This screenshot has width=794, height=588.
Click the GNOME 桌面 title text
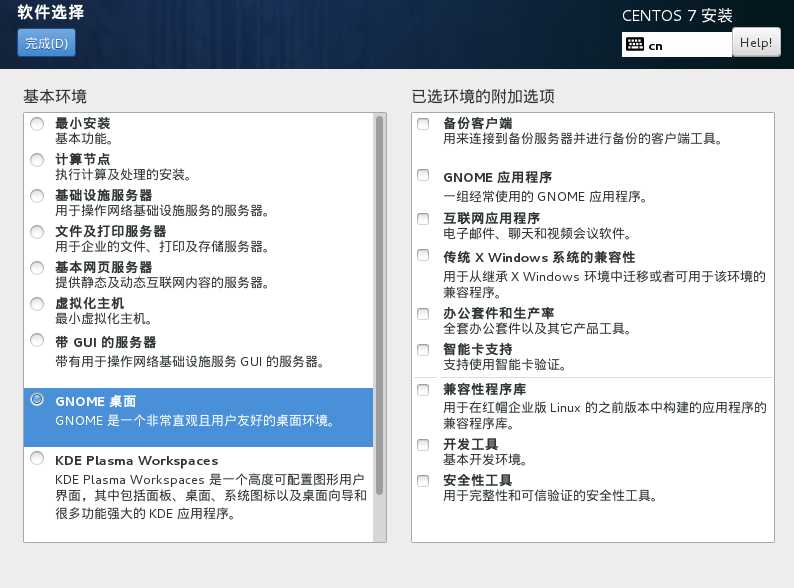(96, 402)
